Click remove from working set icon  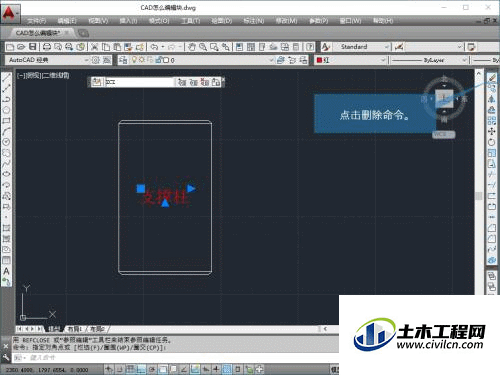pos(194,82)
